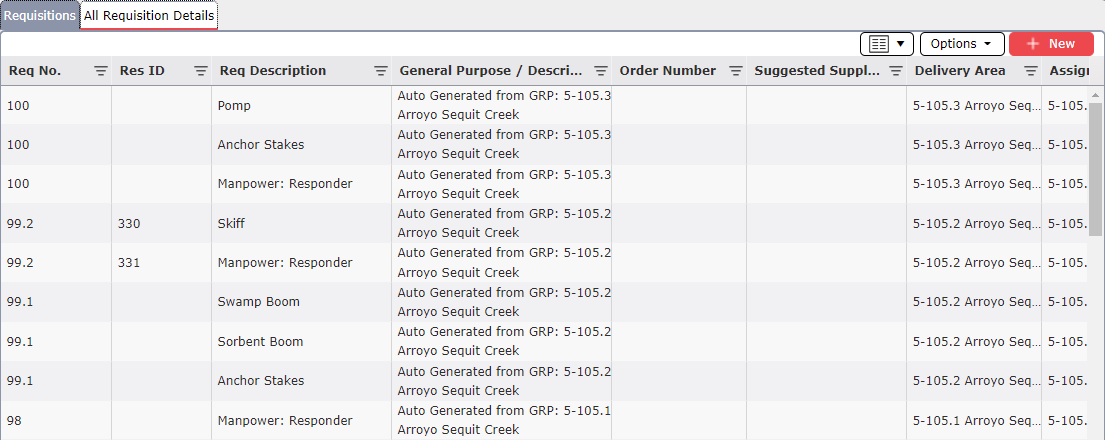Open the Suggested Supplier column filter menu

tap(896, 71)
